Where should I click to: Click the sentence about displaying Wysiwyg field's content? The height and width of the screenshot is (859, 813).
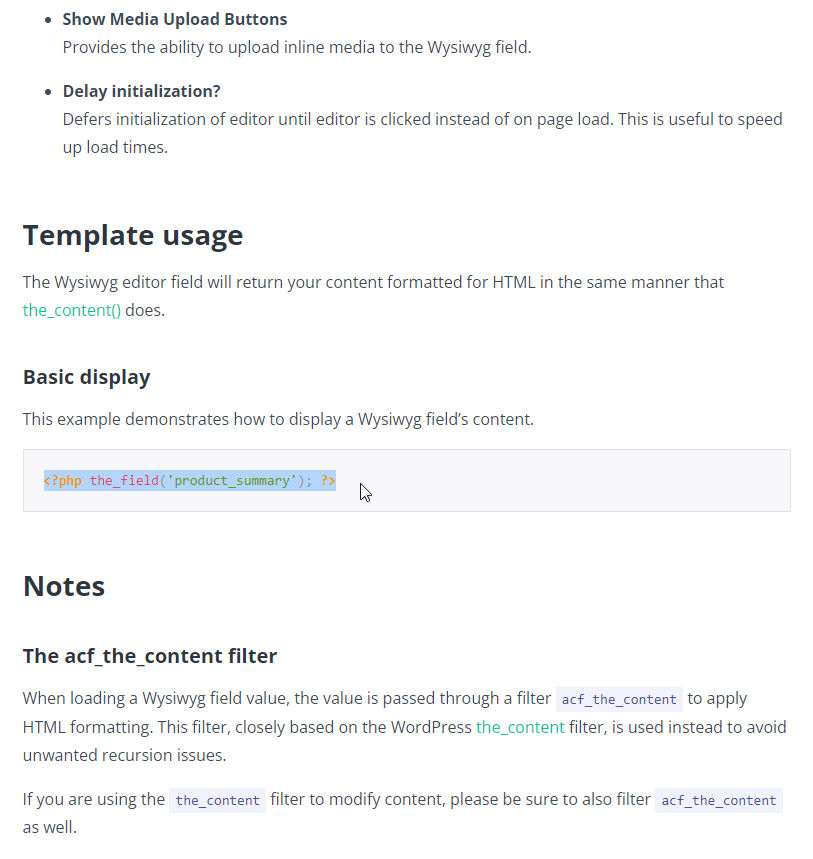click(278, 419)
